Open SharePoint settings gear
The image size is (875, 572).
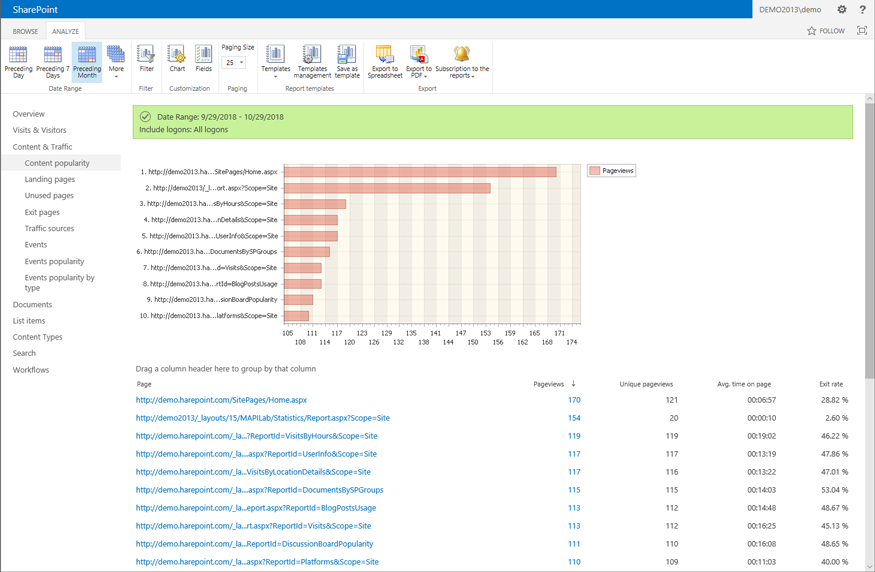coord(842,10)
